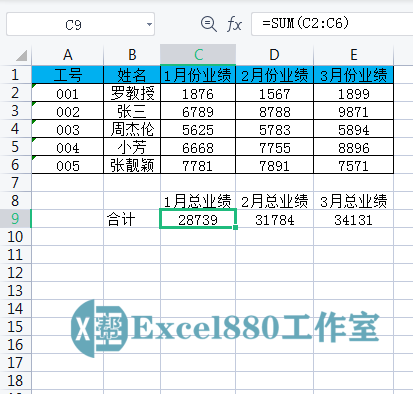Click label cell 2月总业绩
This screenshot has height=394, width=413.
(274, 201)
